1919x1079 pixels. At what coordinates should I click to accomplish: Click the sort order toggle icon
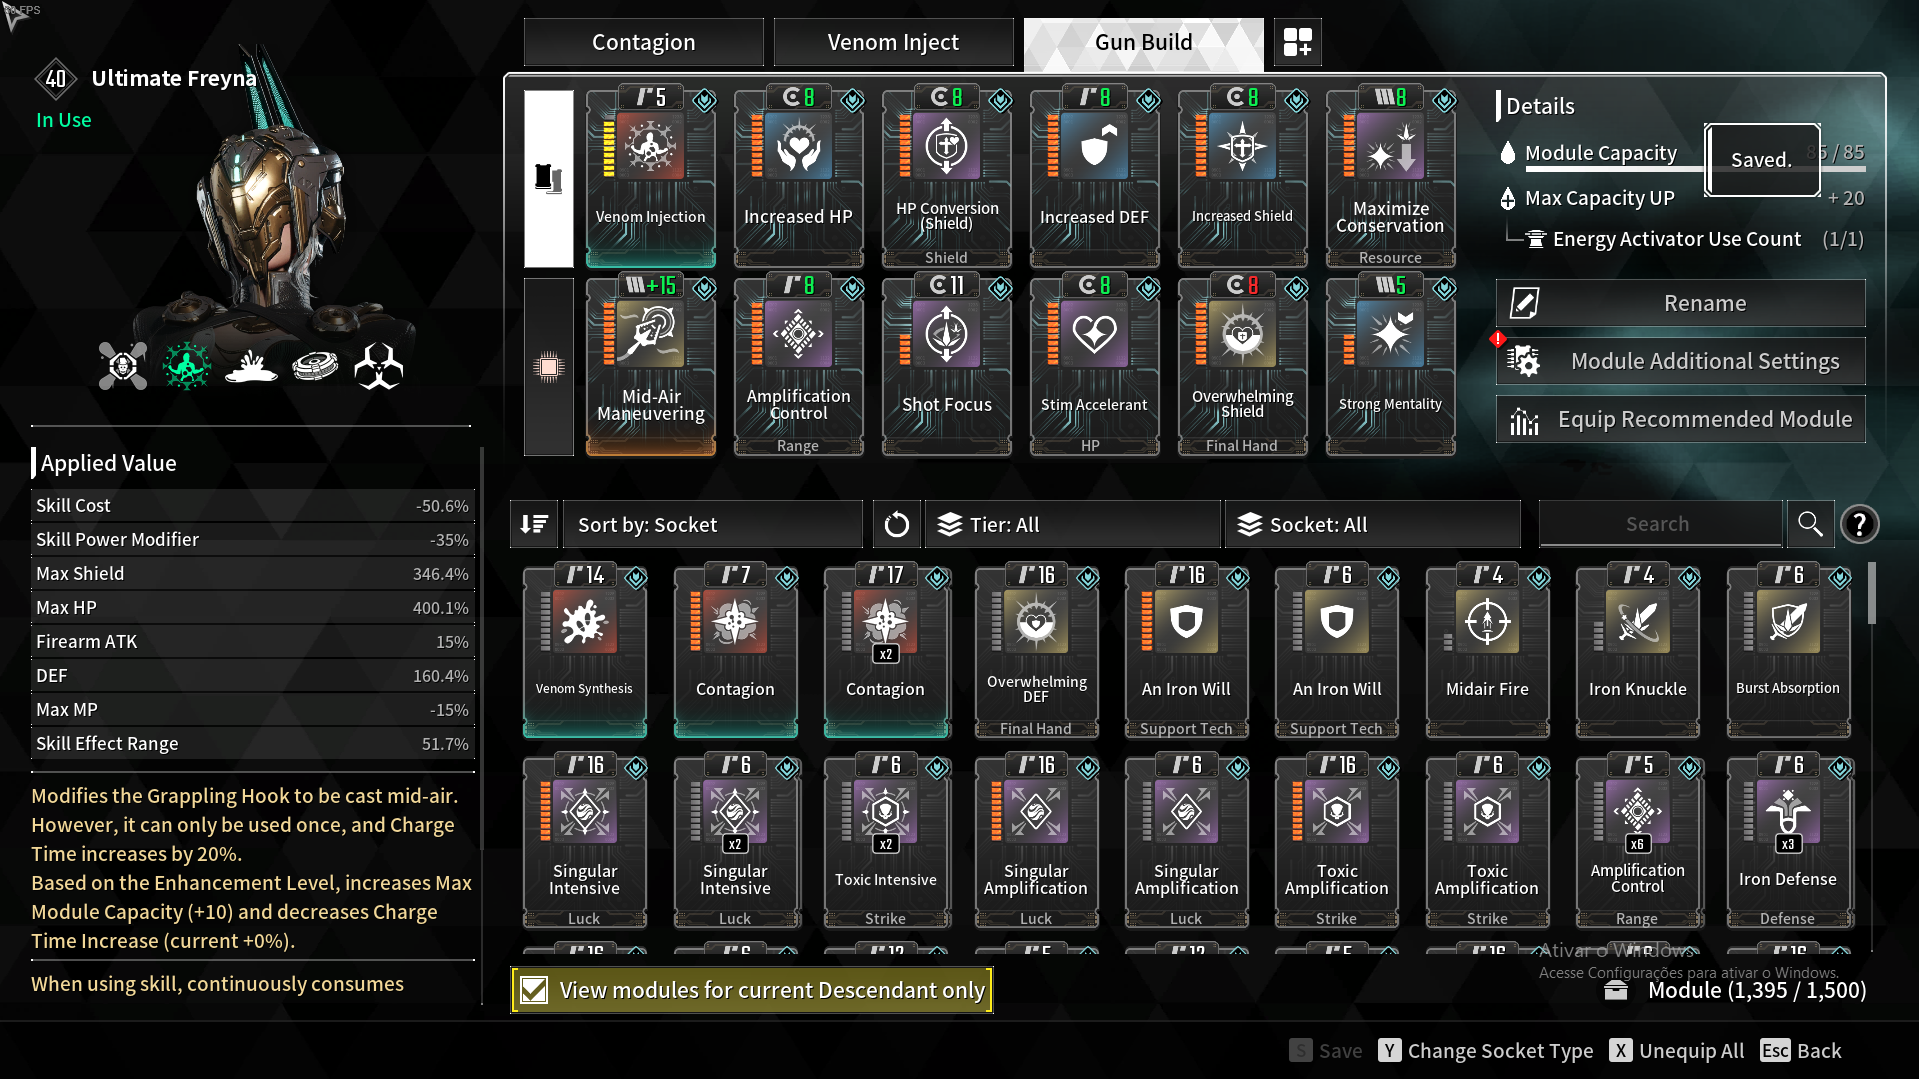[534, 524]
